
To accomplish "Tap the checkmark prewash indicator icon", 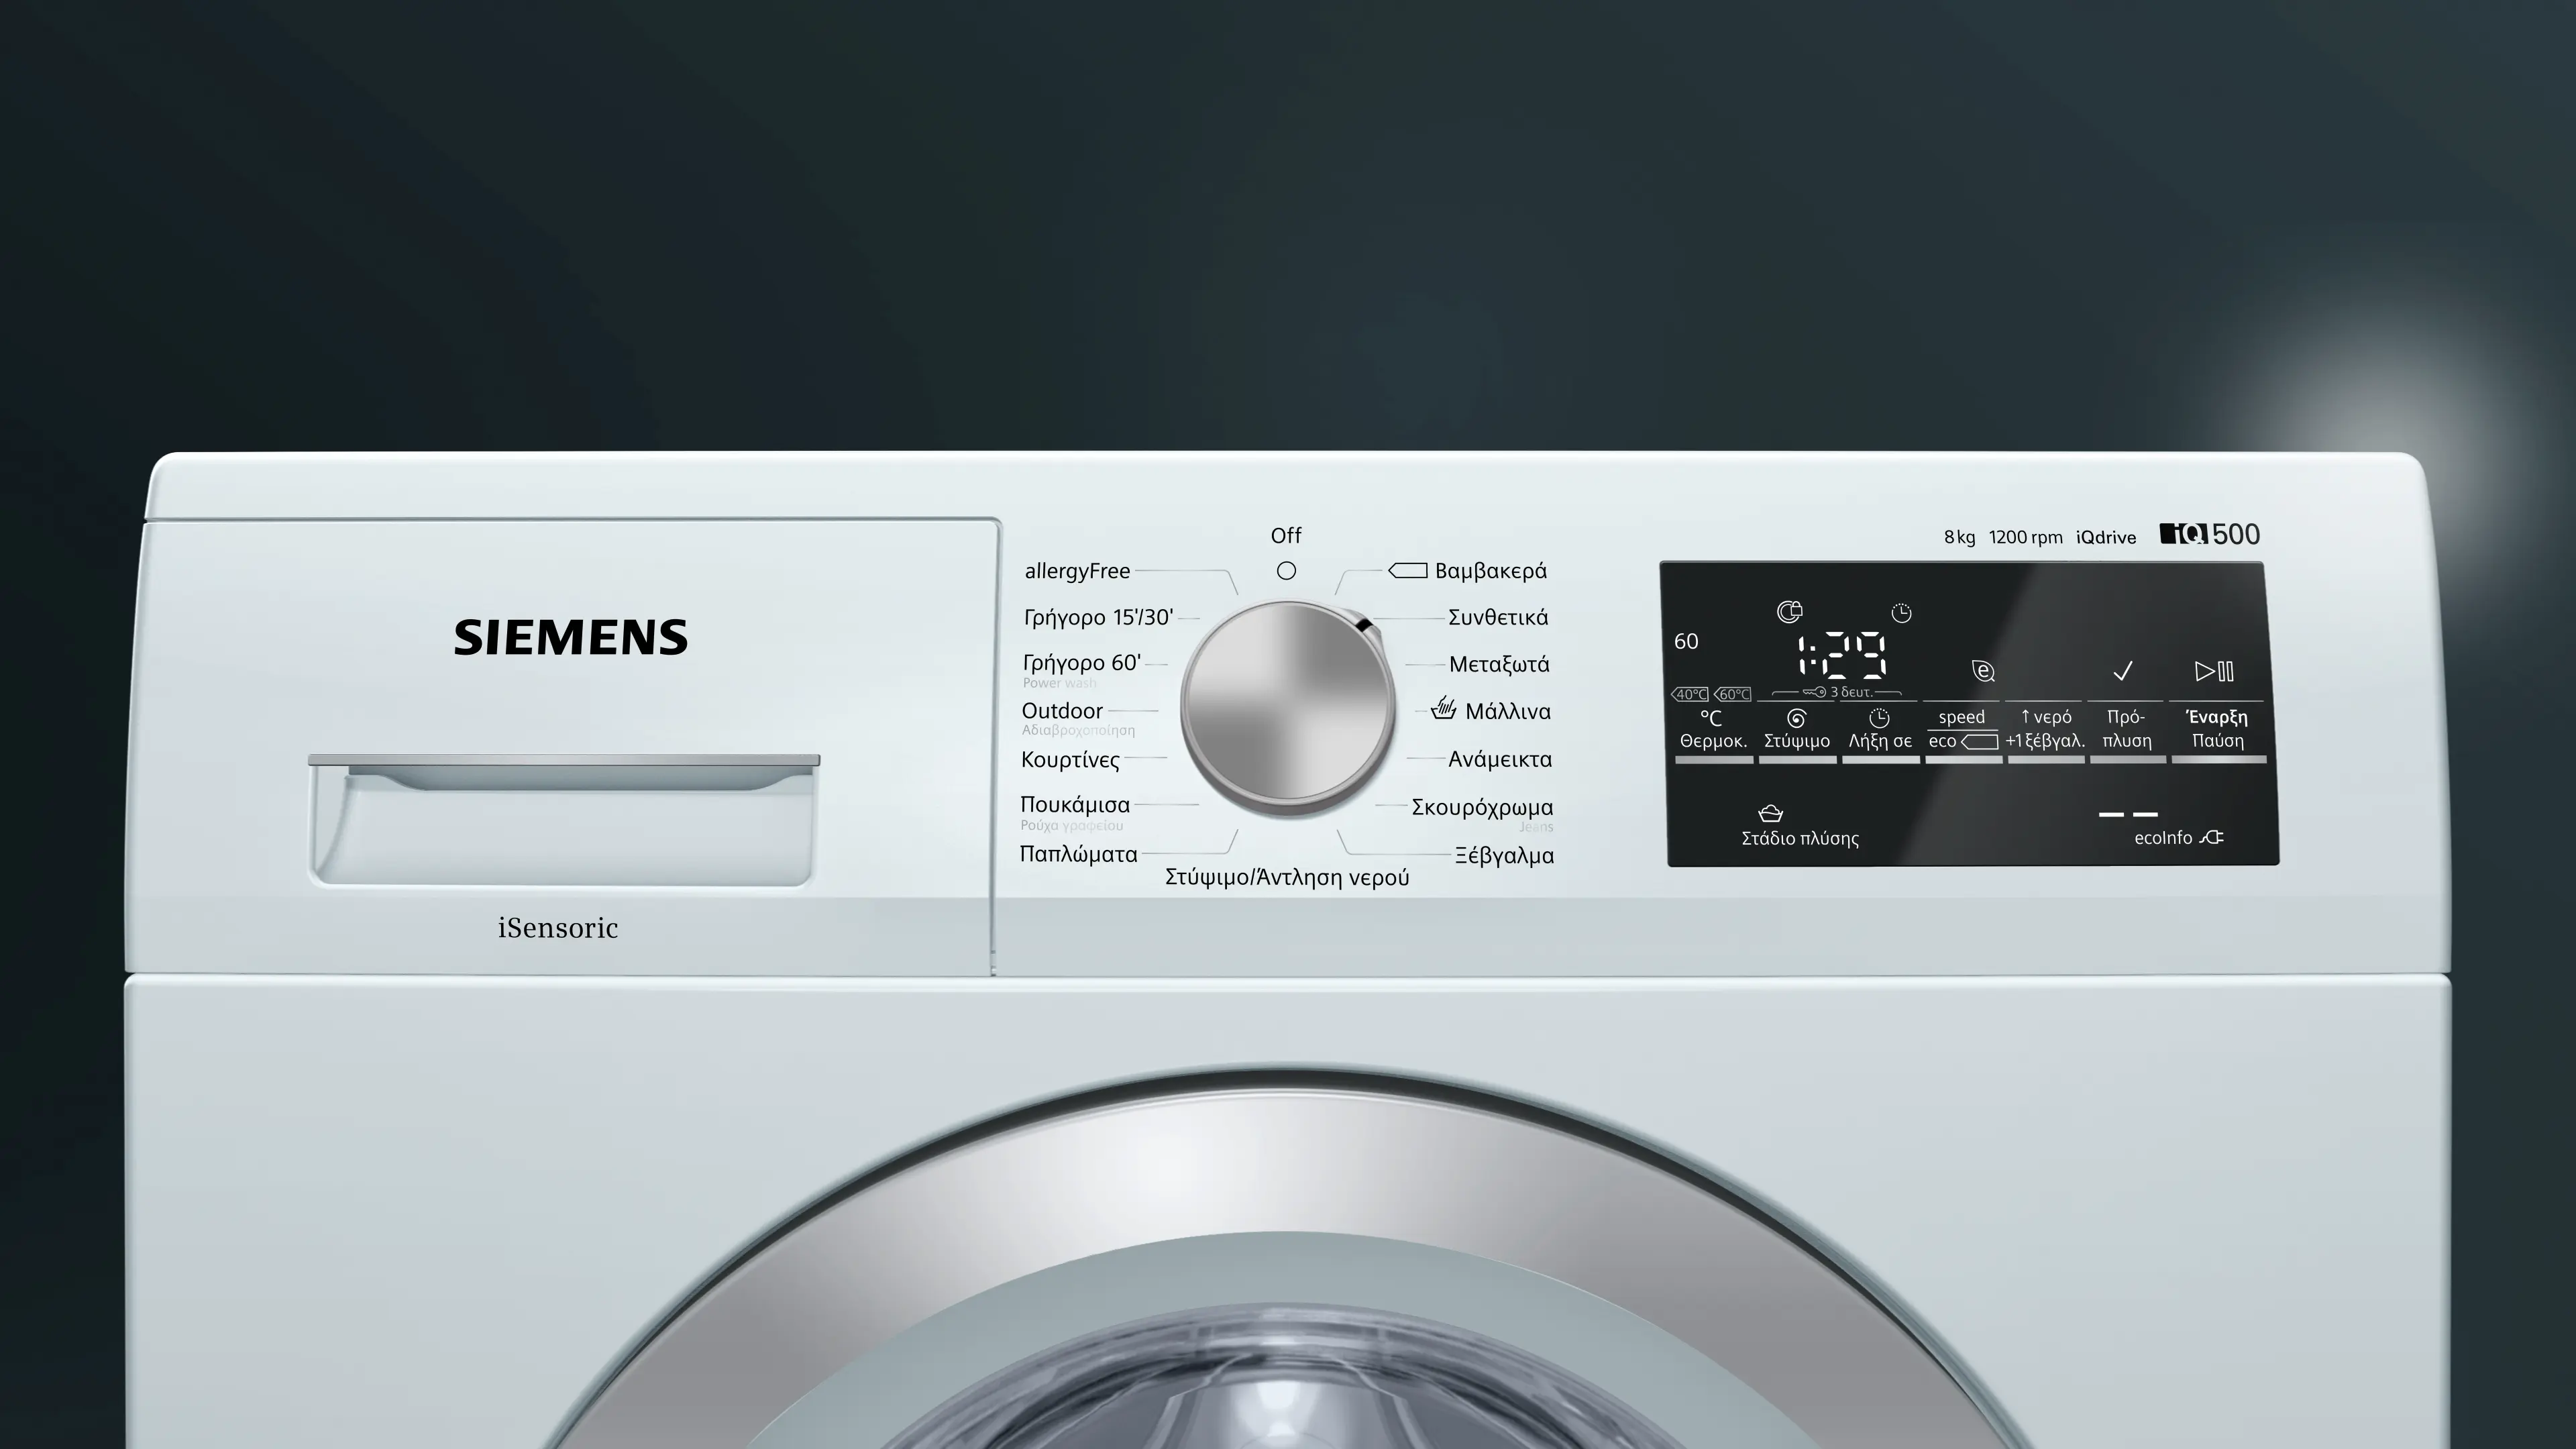I will [x=2122, y=671].
